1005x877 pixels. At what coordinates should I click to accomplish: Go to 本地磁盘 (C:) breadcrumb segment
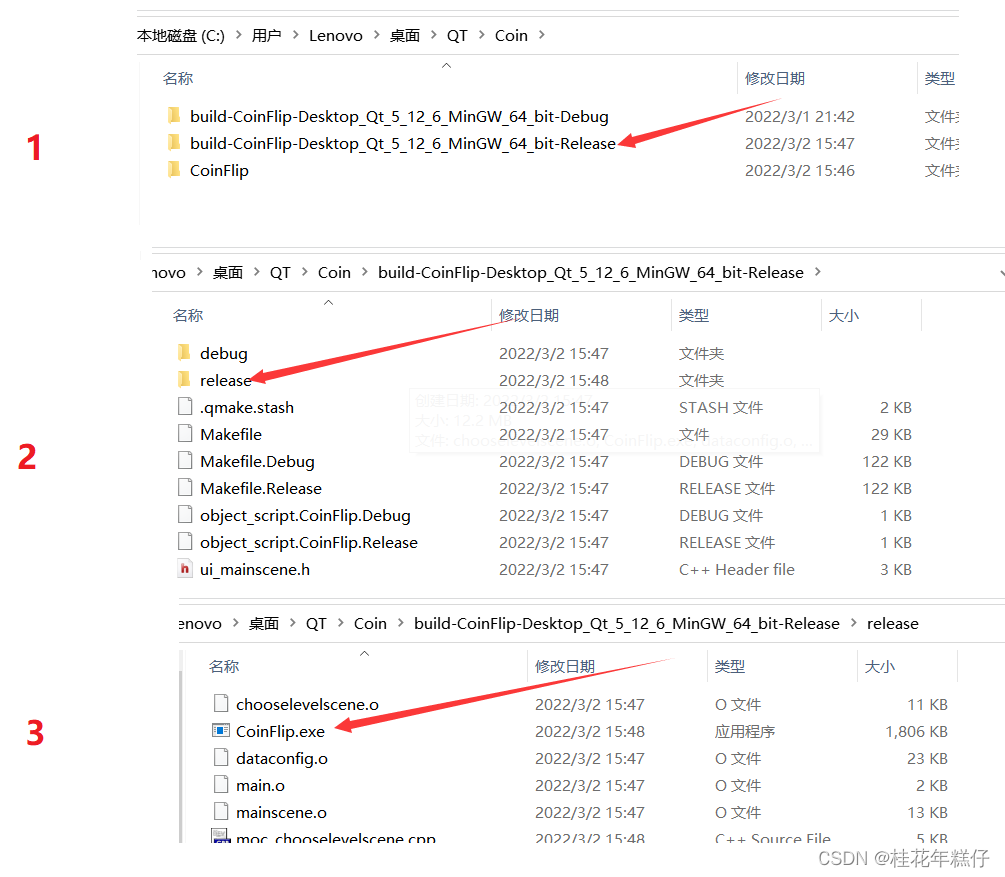(x=181, y=36)
